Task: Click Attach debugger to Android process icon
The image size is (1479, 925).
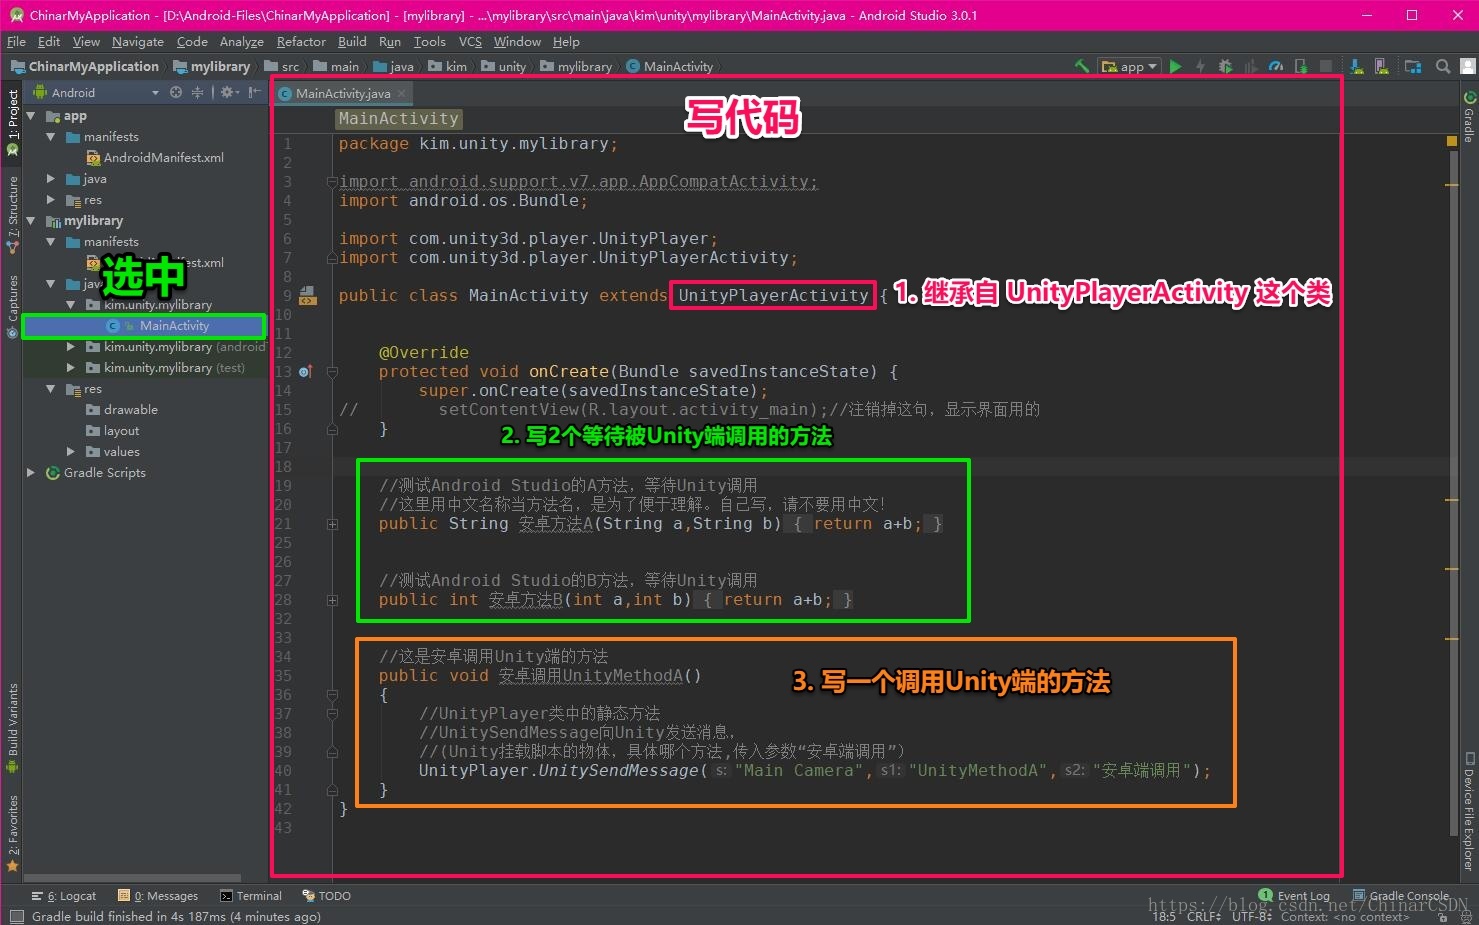Action: click(x=1301, y=66)
